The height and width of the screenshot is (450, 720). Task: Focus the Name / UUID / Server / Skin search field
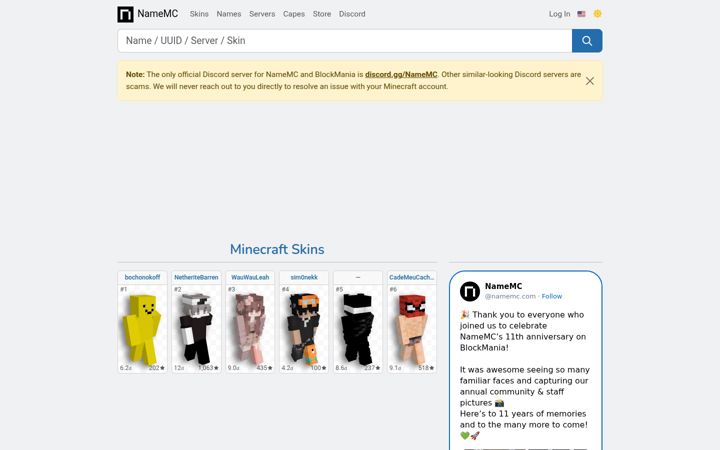(x=345, y=41)
